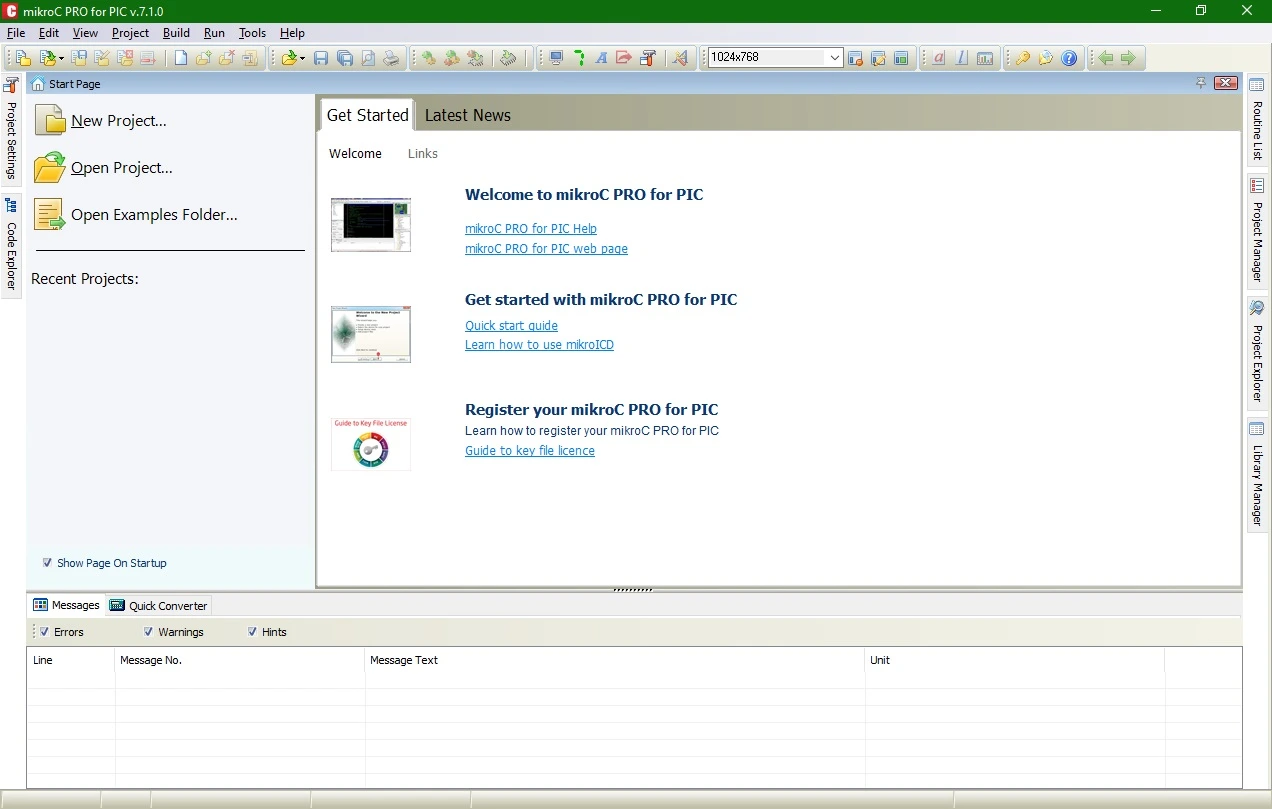Image resolution: width=1272 pixels, height=809 pixels.
Task: Uncheck the Errors filter checkbox
Action: tap(44, 632)
